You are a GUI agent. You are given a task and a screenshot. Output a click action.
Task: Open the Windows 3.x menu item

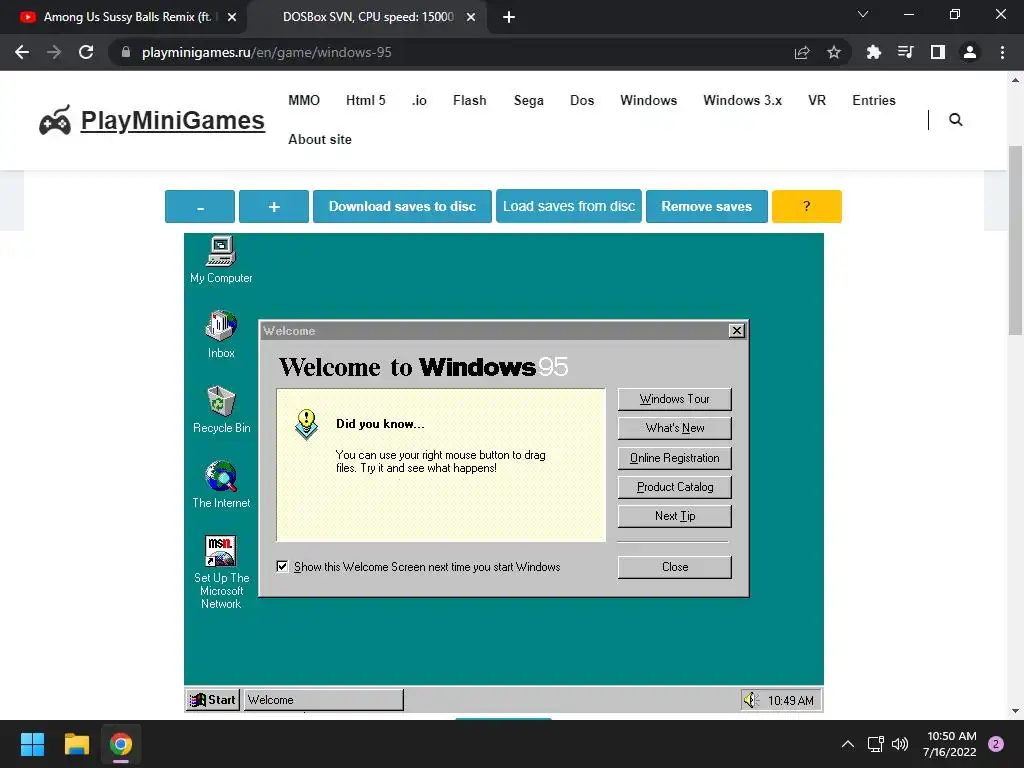pyautogui.click(x=743, y=101)
